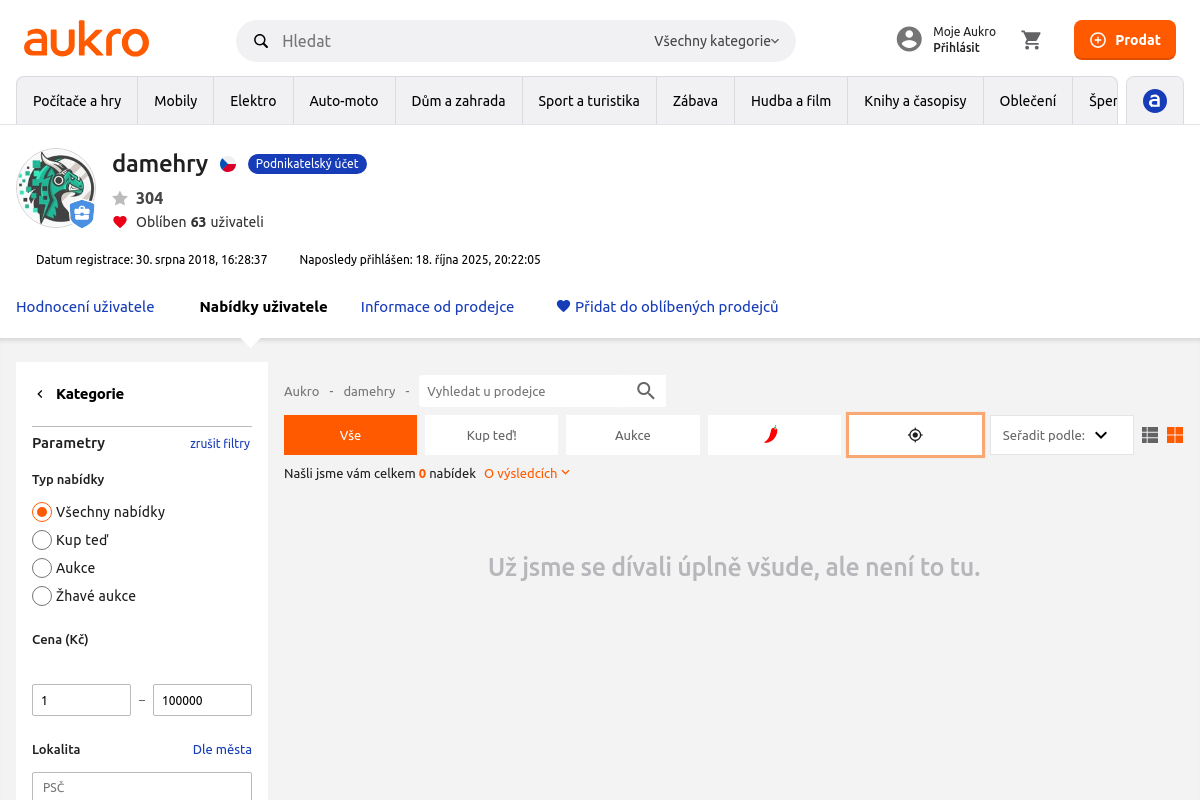Open Zábava category menu
This screenshot has width=1200, height=800.
(x=695, y=101)
